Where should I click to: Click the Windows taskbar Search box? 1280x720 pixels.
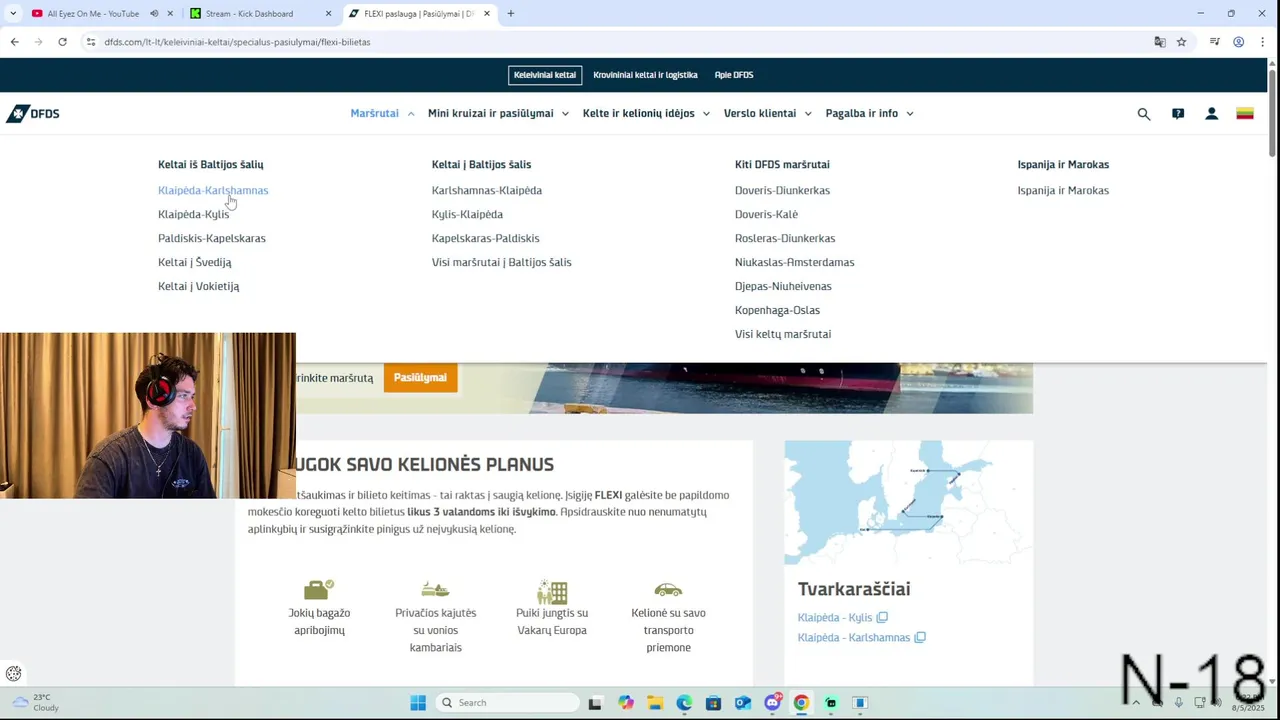point(509,703)
